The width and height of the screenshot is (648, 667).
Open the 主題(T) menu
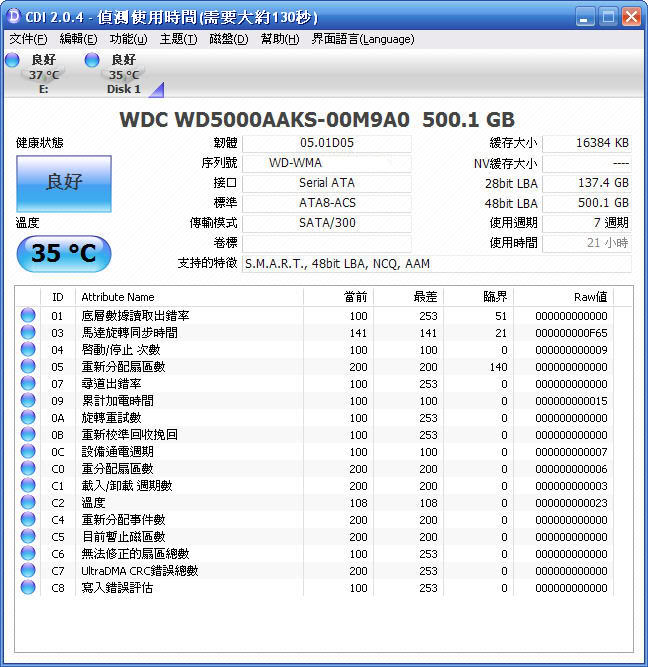[x=178, y=39]
